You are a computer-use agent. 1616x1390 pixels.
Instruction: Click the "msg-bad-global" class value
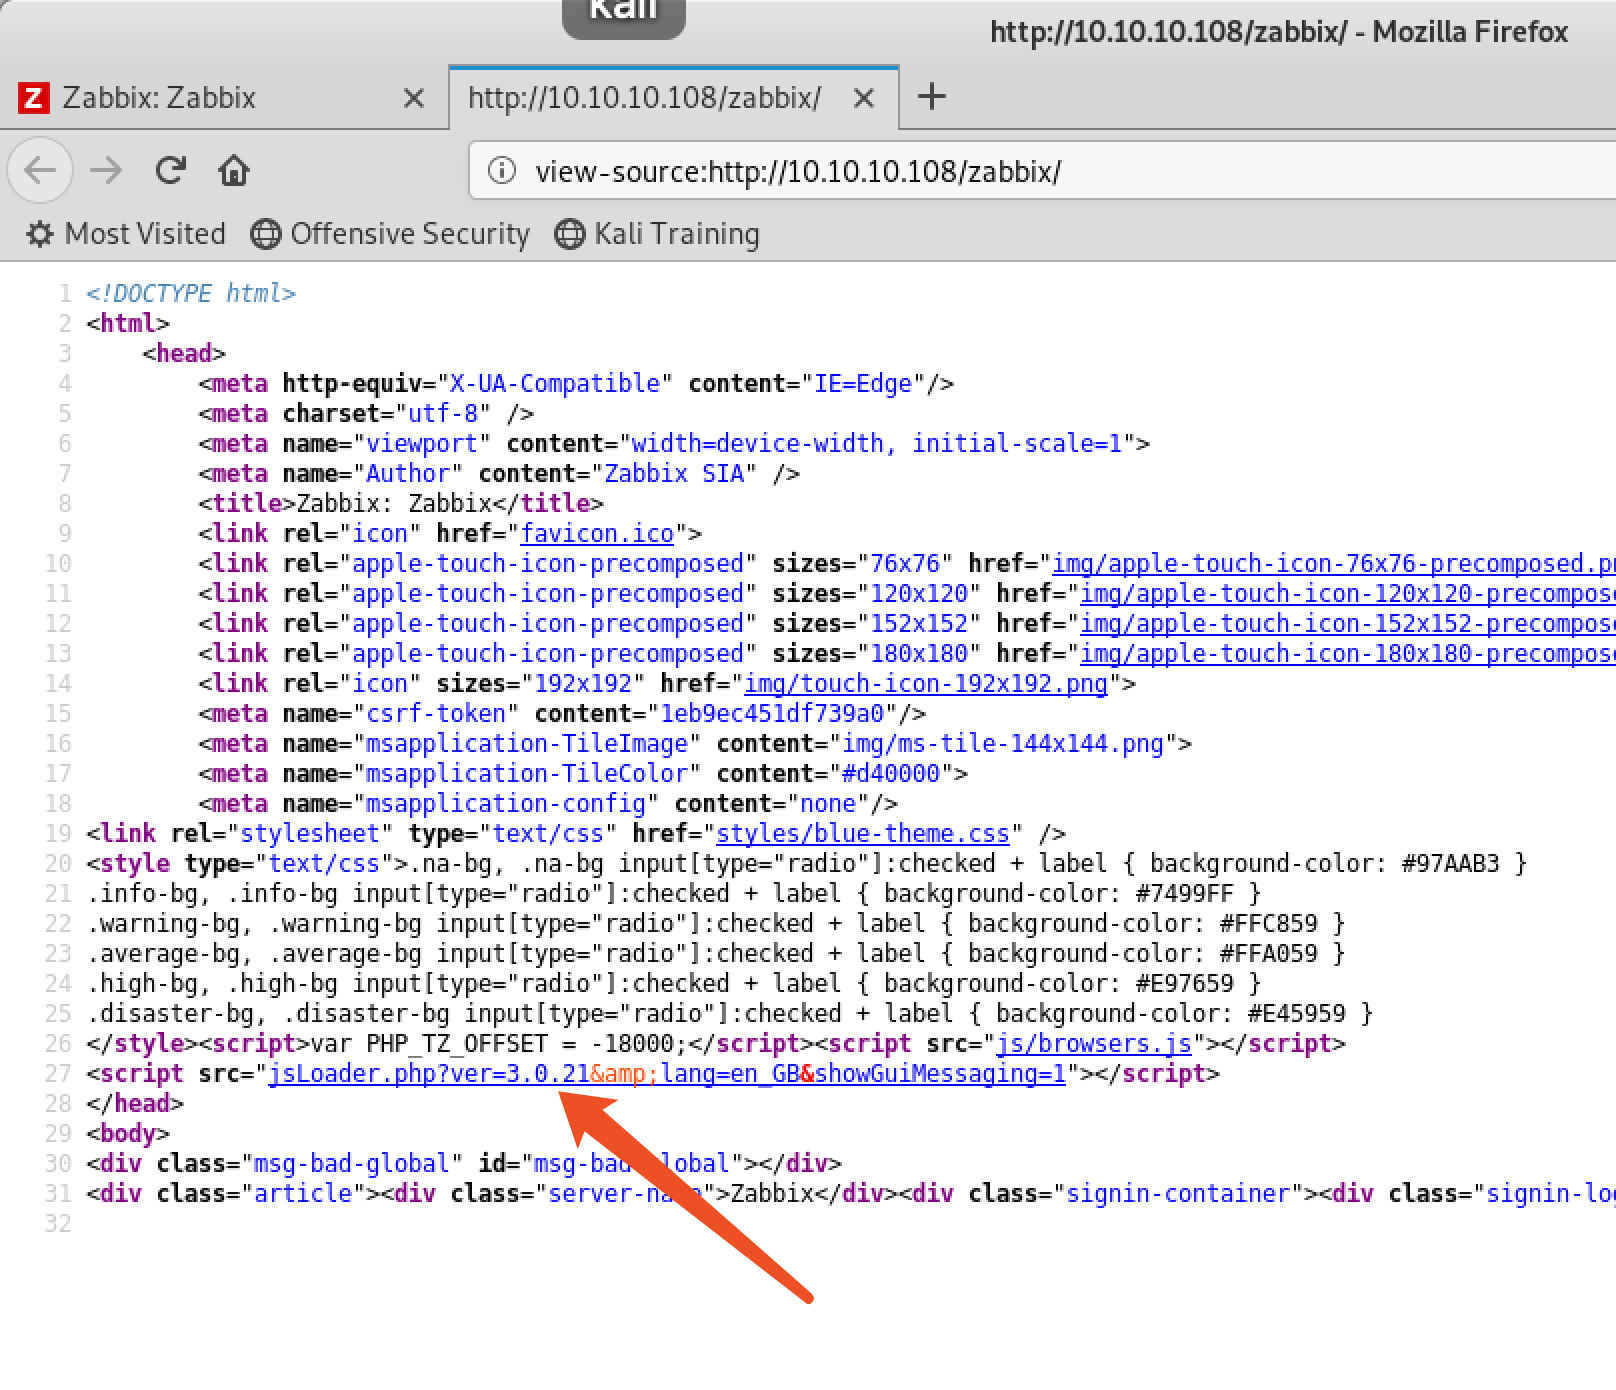pyautogui.click(x=353, y=1163)
